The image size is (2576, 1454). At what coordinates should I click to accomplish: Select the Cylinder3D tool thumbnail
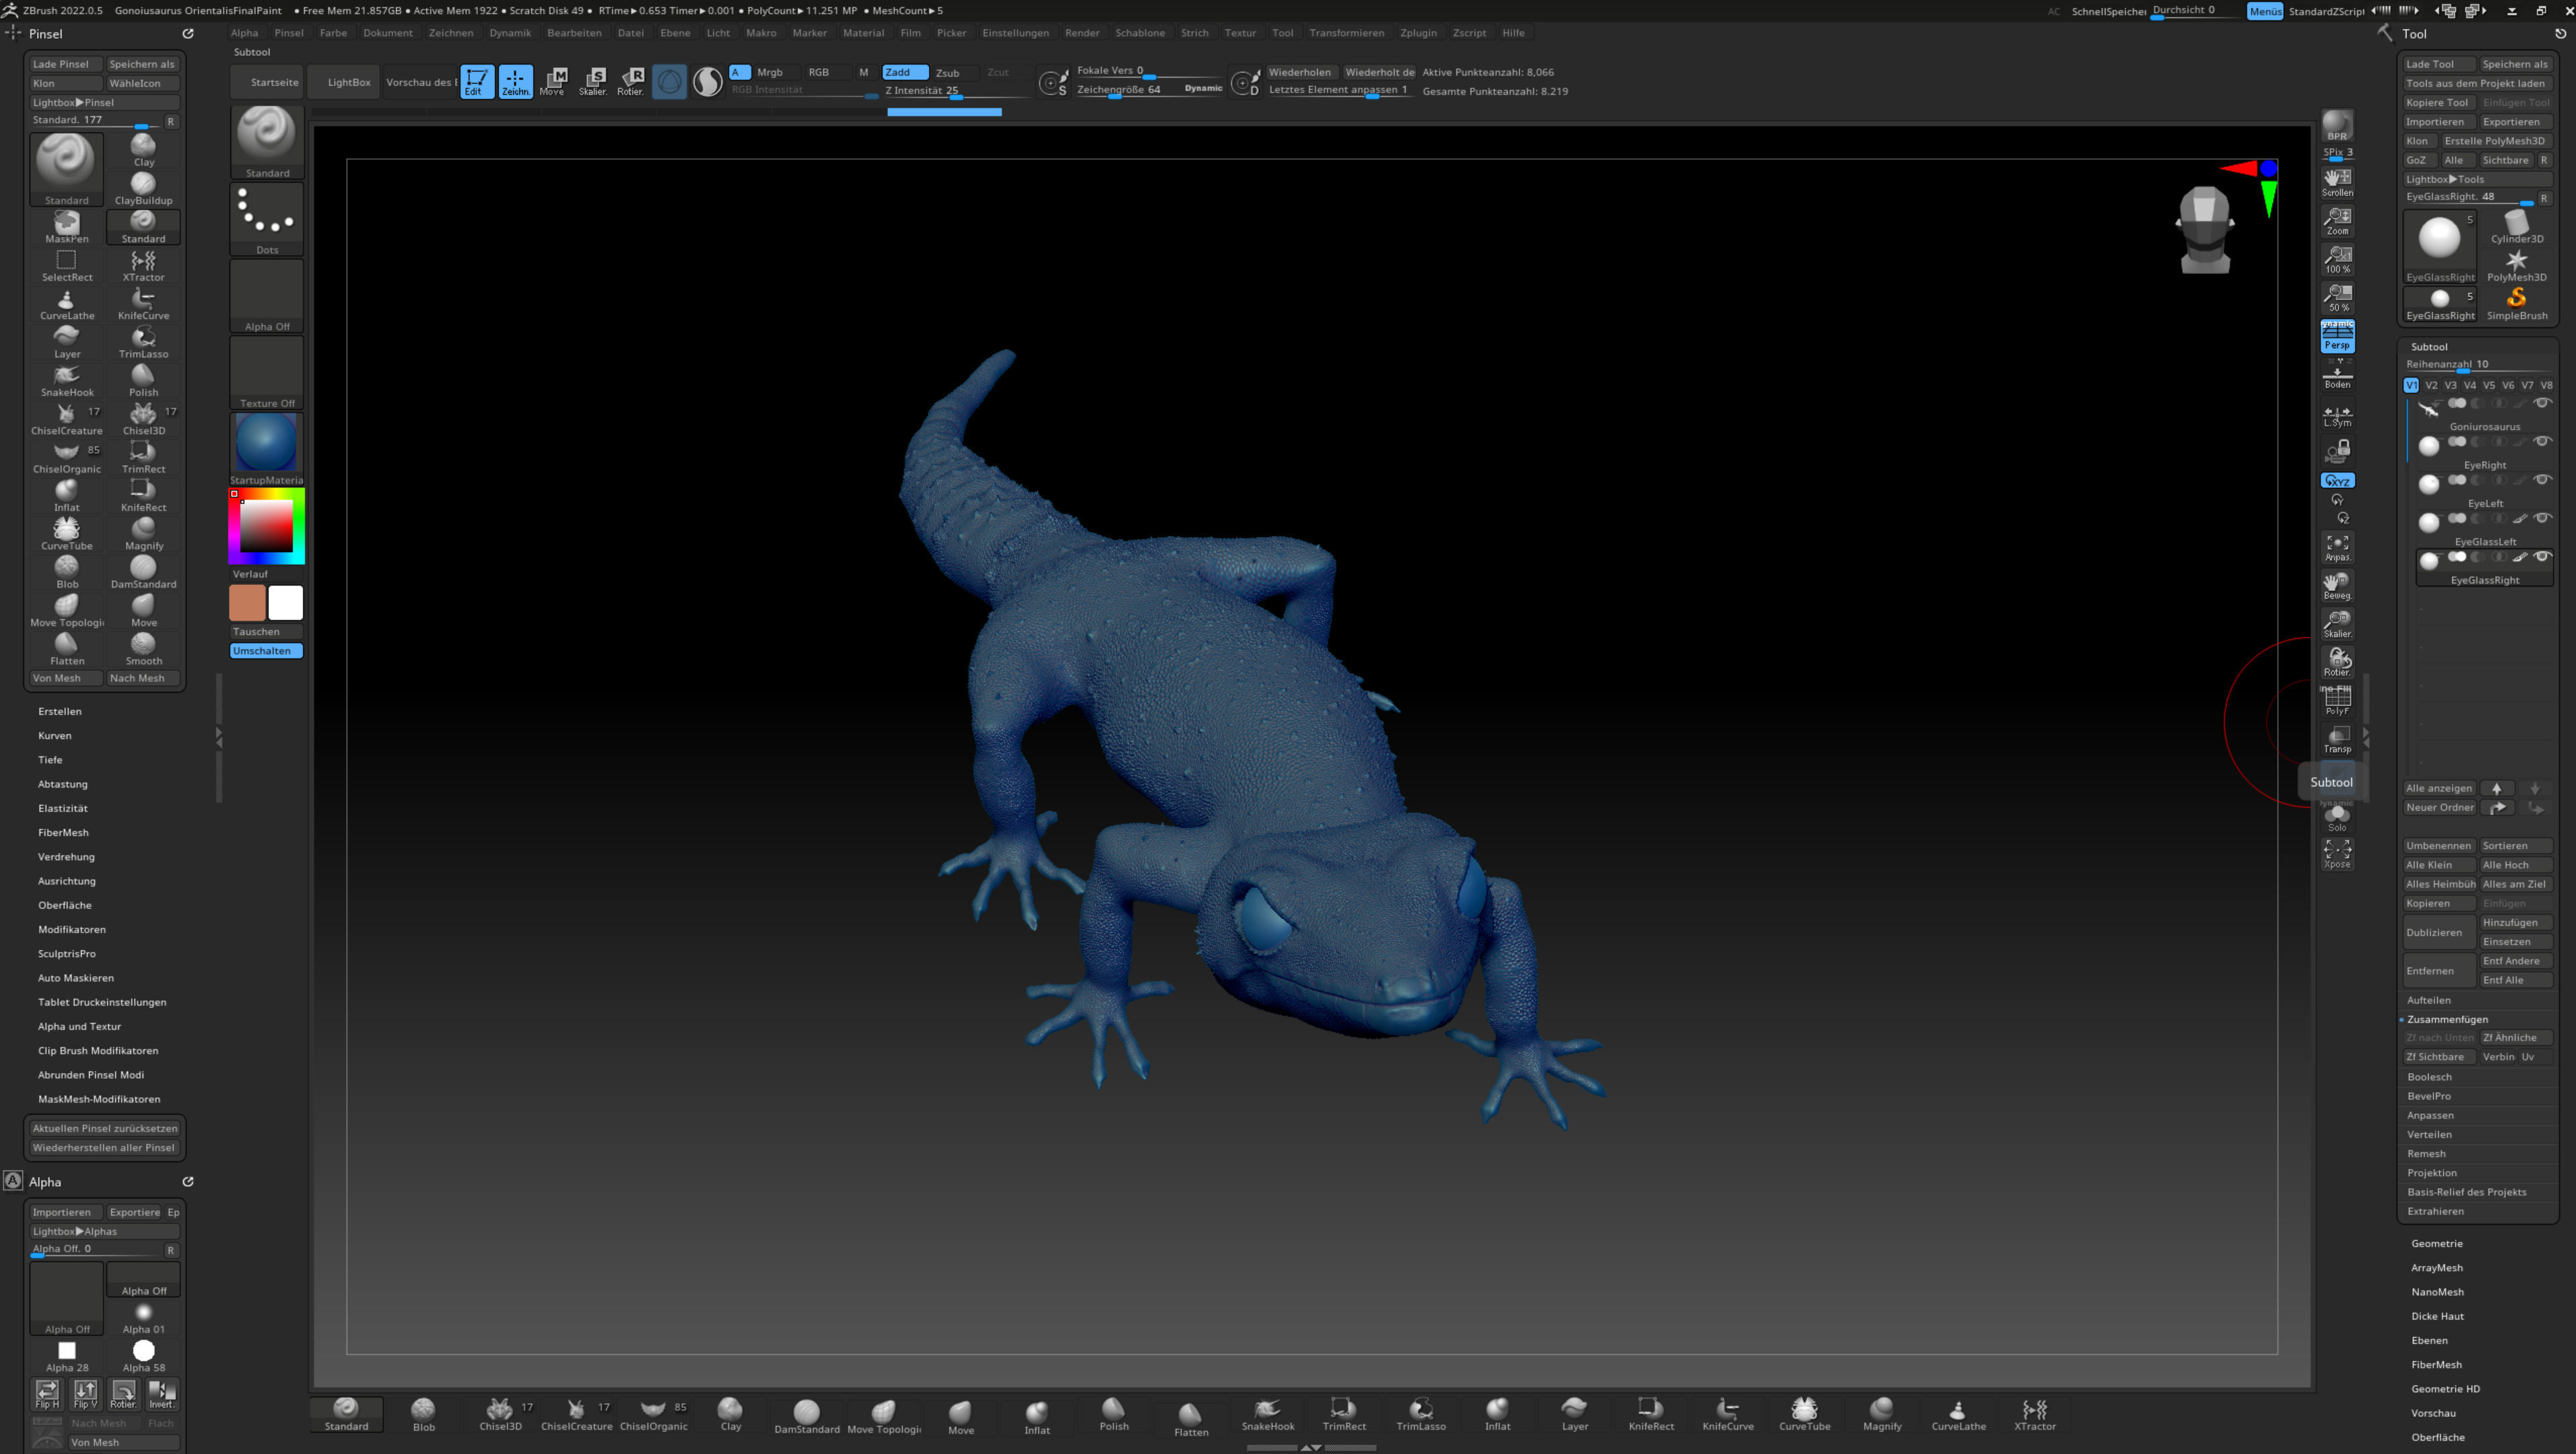pos(2516,227)
